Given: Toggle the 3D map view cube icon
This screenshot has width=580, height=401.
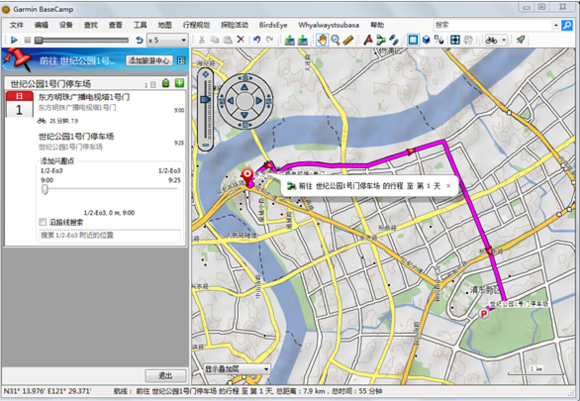Looking at the screenshot, I should click(426, 40).
